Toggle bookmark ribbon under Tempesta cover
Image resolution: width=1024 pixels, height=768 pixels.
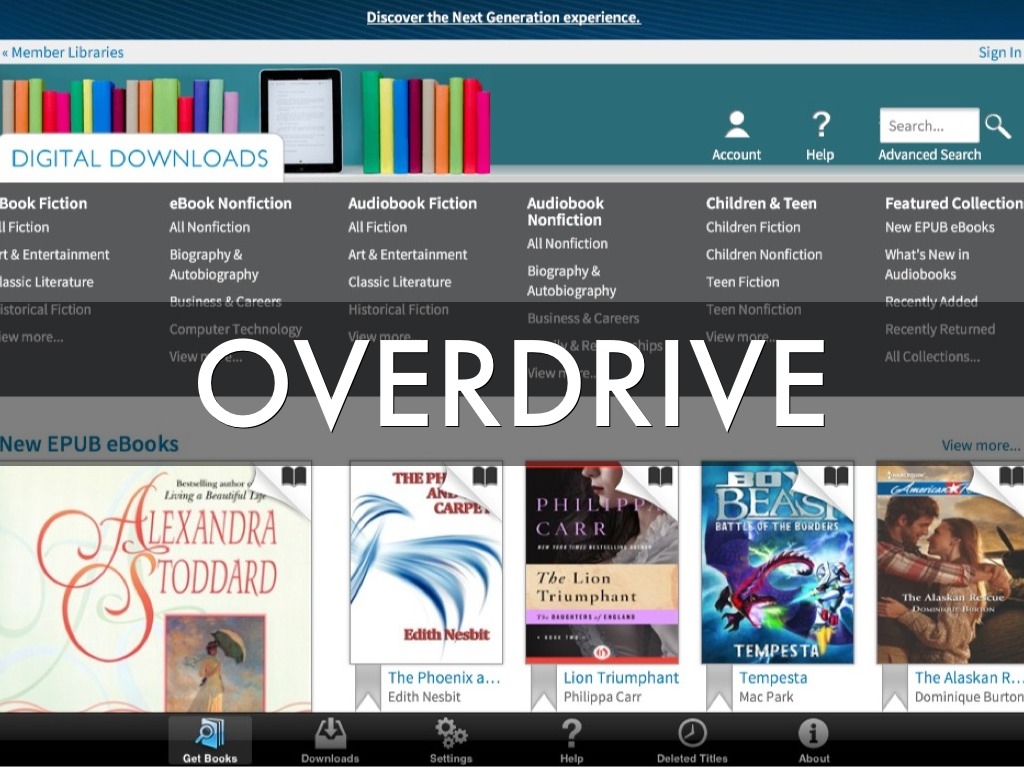click(x=718, y=686)
